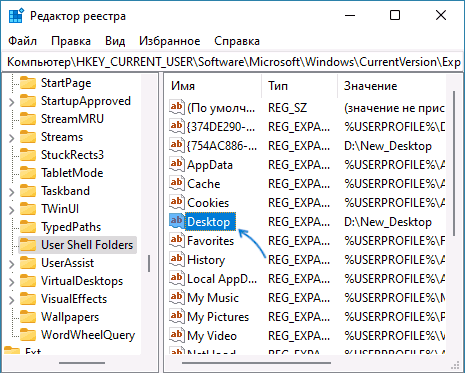Select the Wallpapers folder icon
This screenshot has height=373, width=465.
[x=28, y=317]
